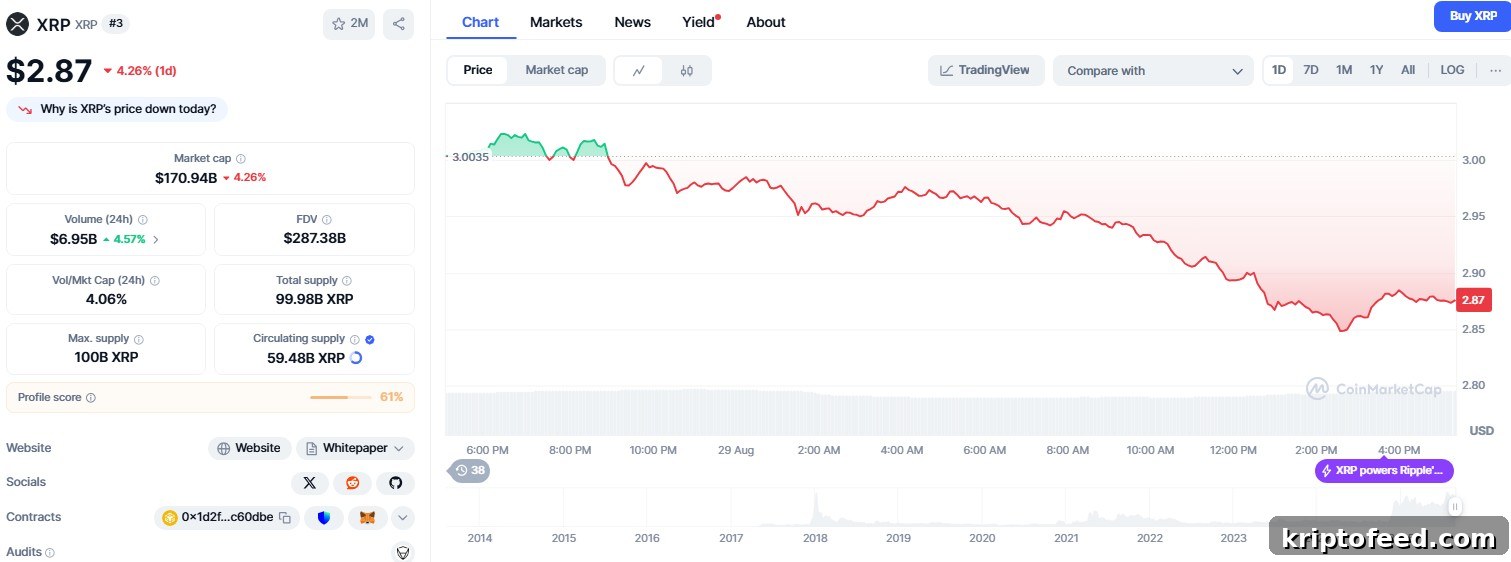Click 2018 on the range timeline

tap(814, 538)
